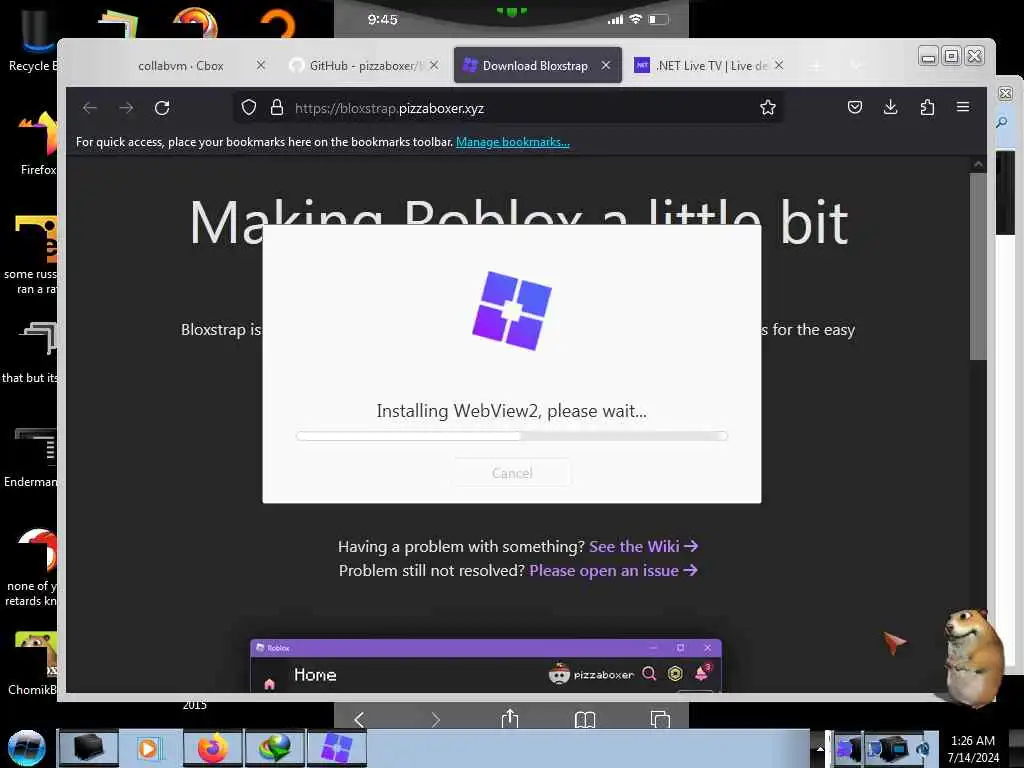Close the collabvm - Cbox tab
Screen dimensions: 1024x768
261,65
